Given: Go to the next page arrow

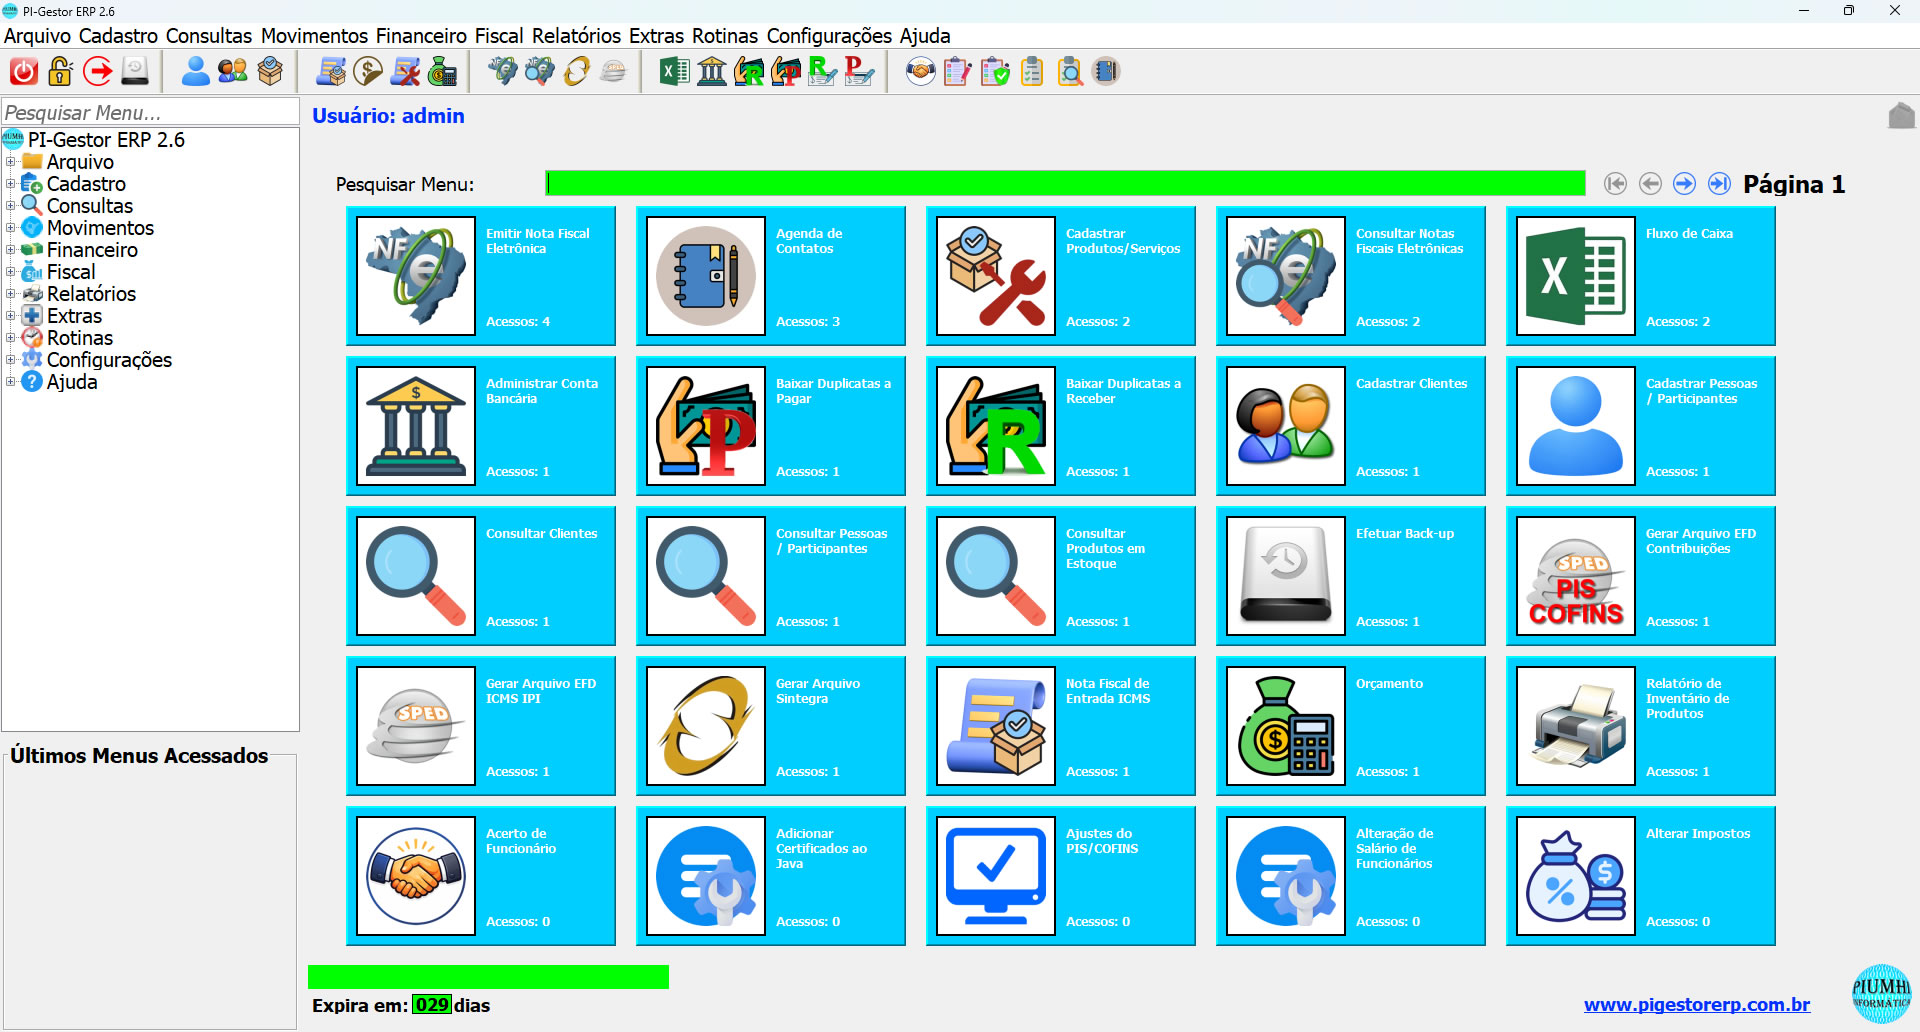Looking at the screenshot, I should (1684, 184).
